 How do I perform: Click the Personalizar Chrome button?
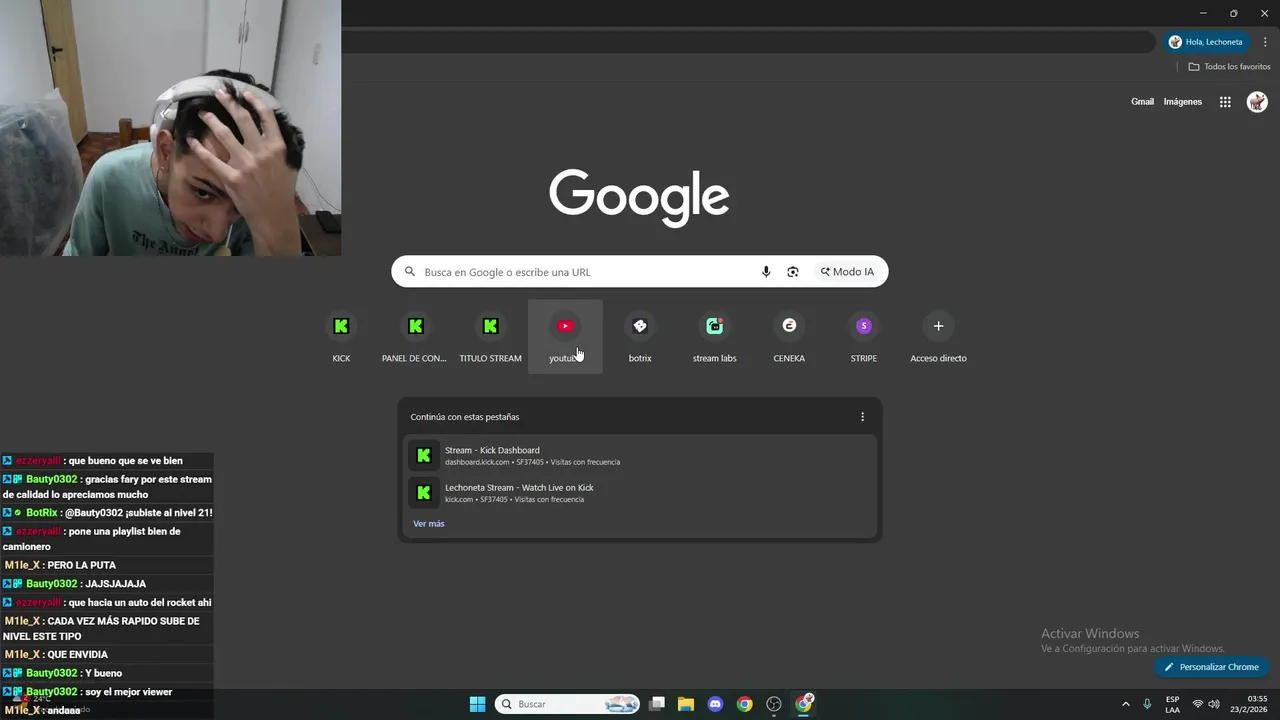pyautogui.click(x=1211, y=667)
